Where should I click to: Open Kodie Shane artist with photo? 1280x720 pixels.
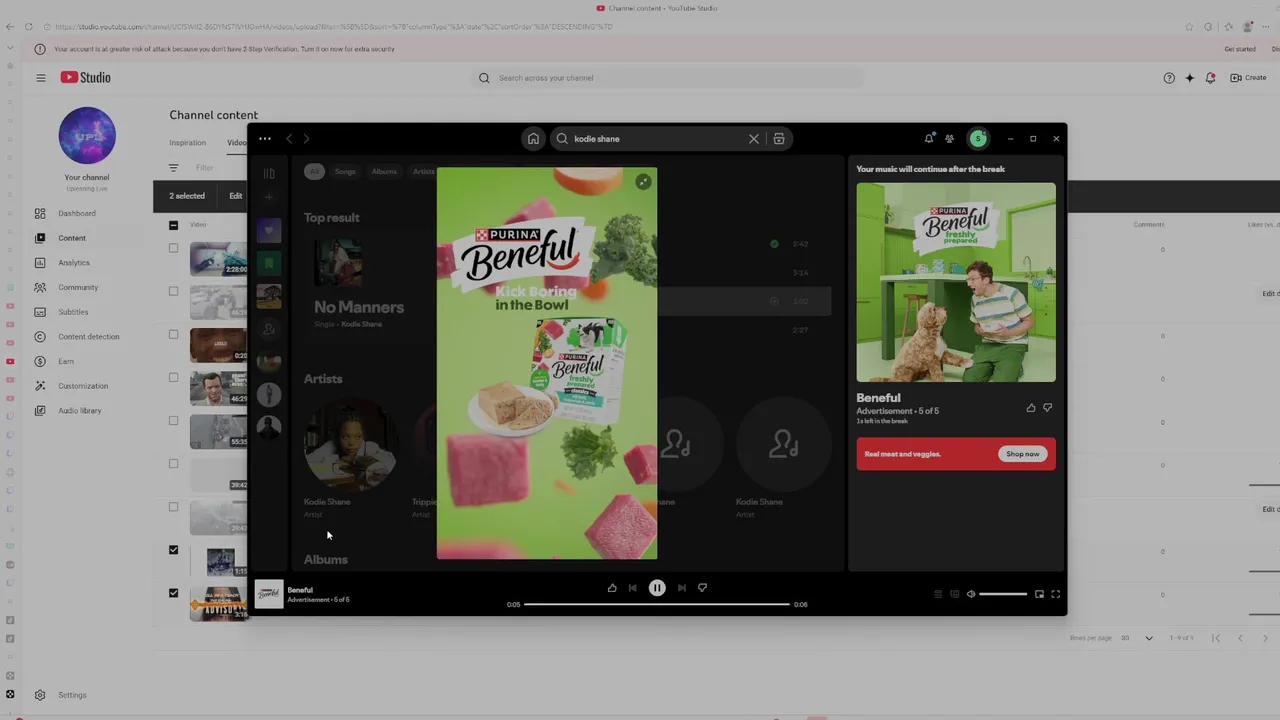350,445
